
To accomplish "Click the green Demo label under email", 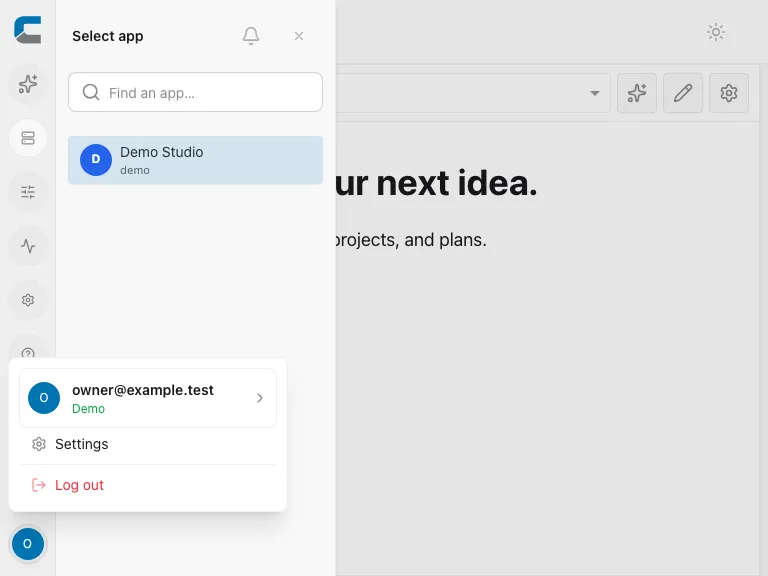I will [x=88, y=408].
